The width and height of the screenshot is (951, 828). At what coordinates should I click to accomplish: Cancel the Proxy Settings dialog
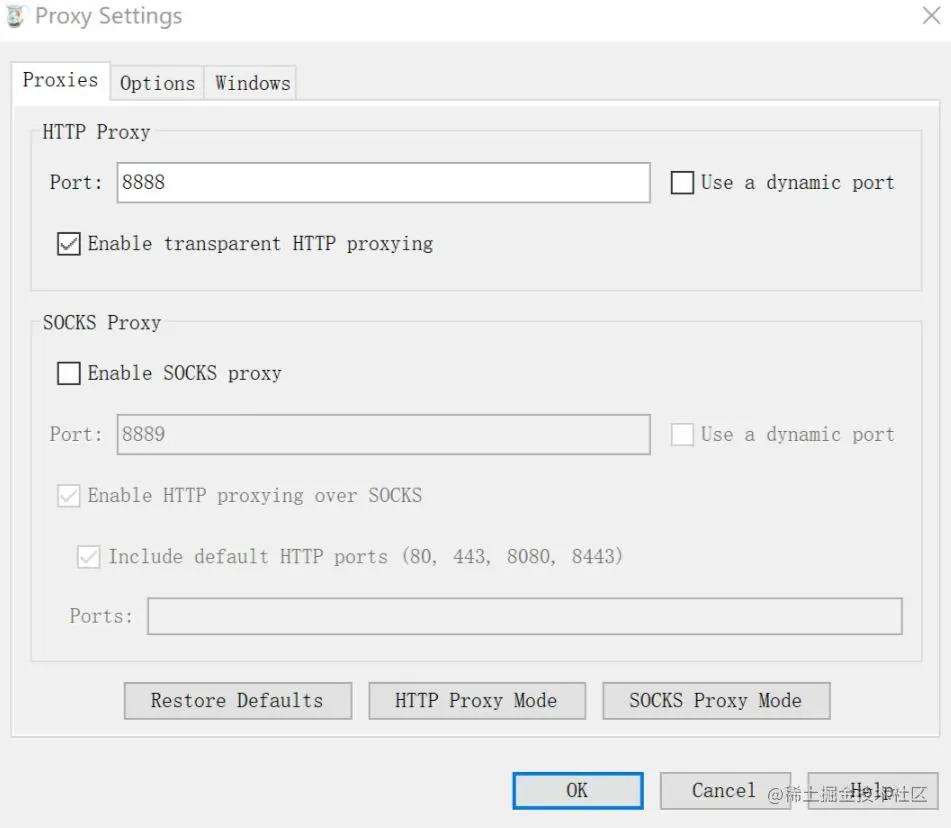[x=725, y=790]
